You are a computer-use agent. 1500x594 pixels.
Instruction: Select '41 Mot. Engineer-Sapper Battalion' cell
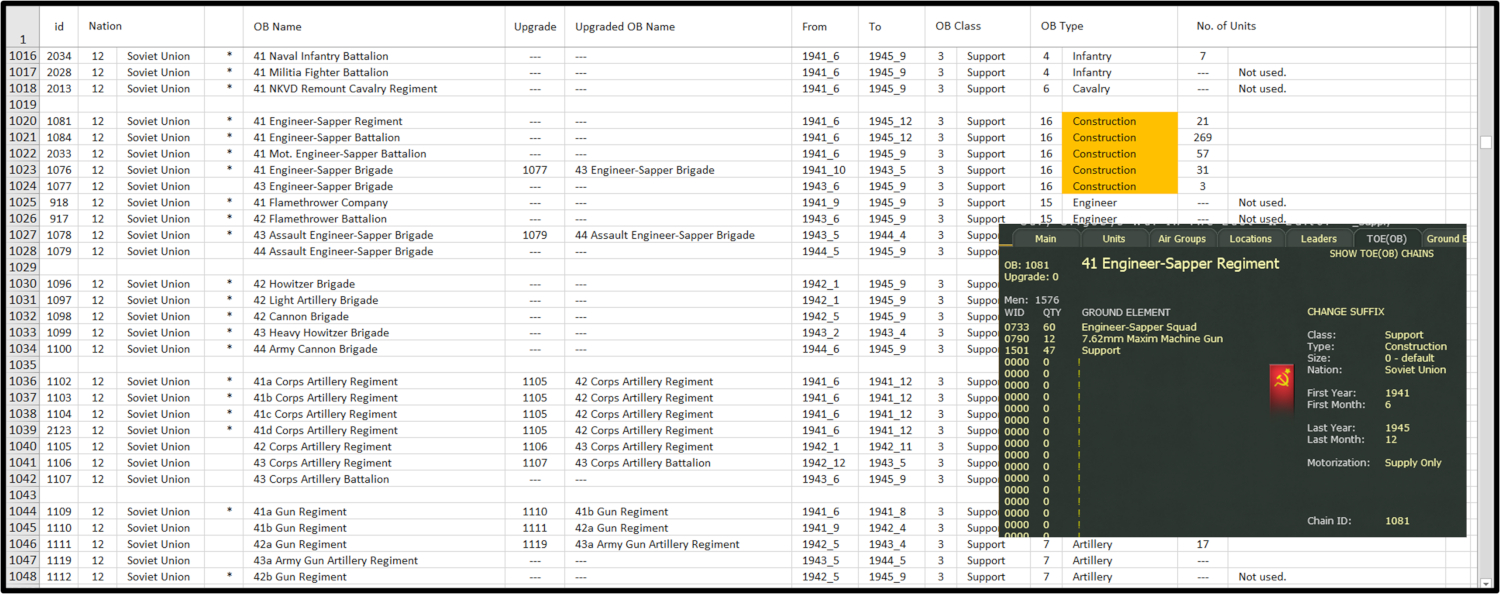tap(374, 154)
